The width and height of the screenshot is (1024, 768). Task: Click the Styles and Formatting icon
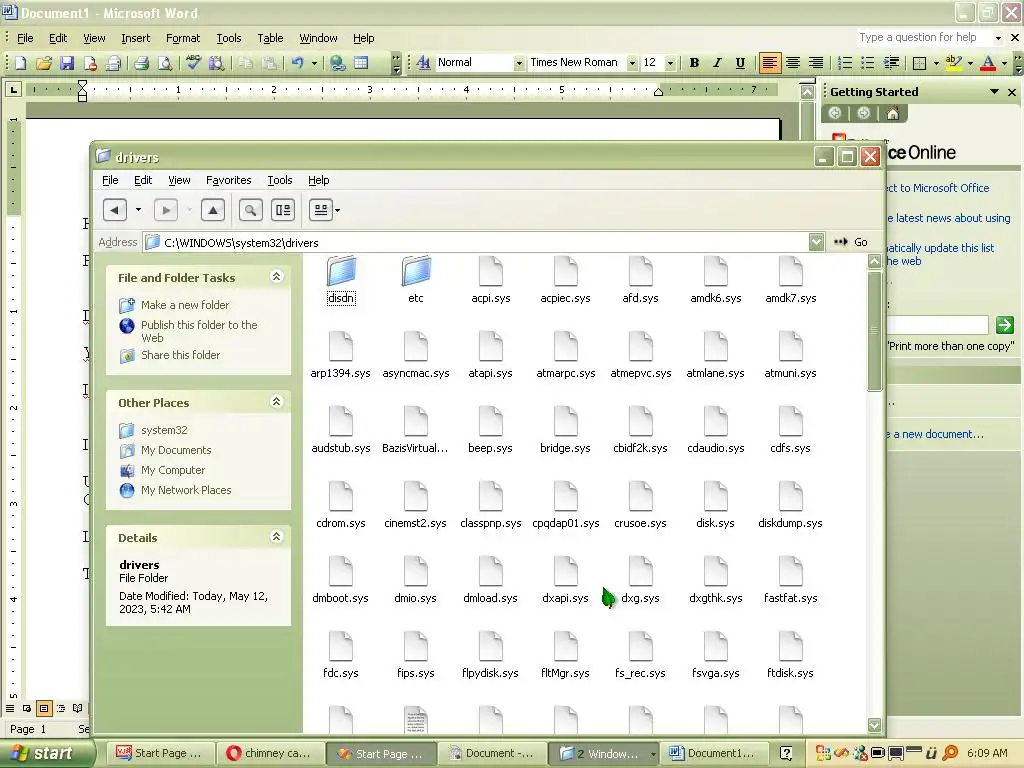[x=423, y=63]
